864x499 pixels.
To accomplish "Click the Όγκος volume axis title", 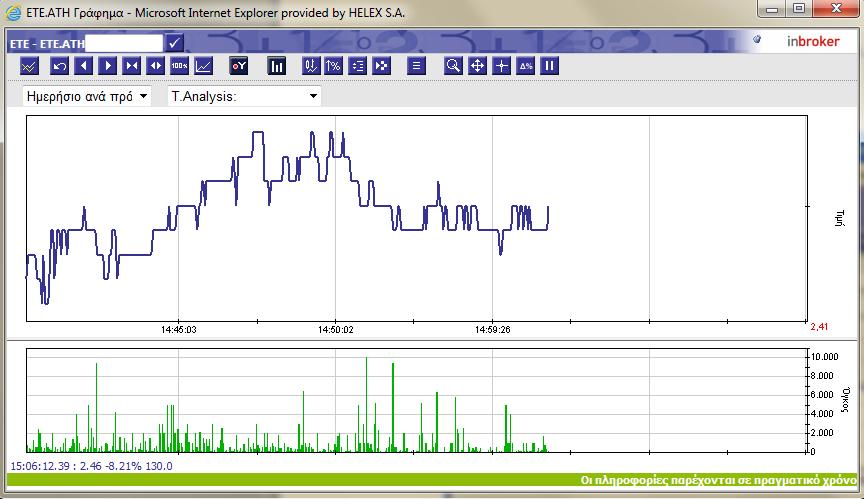I will [845, 400].
